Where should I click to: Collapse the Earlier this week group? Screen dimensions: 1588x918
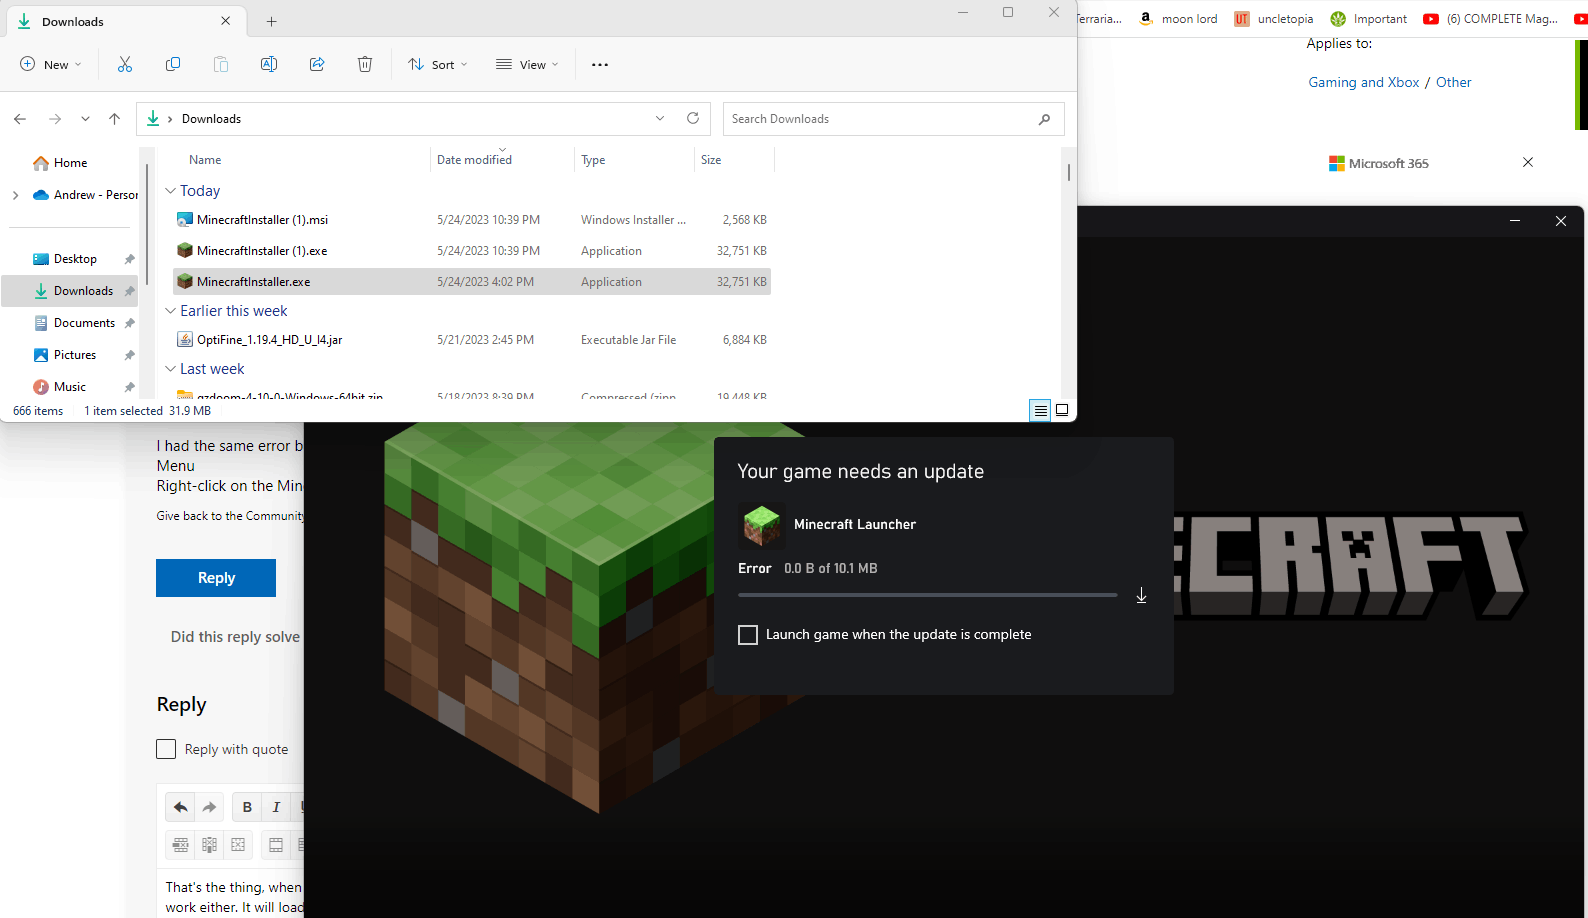(x=171, y=311)
